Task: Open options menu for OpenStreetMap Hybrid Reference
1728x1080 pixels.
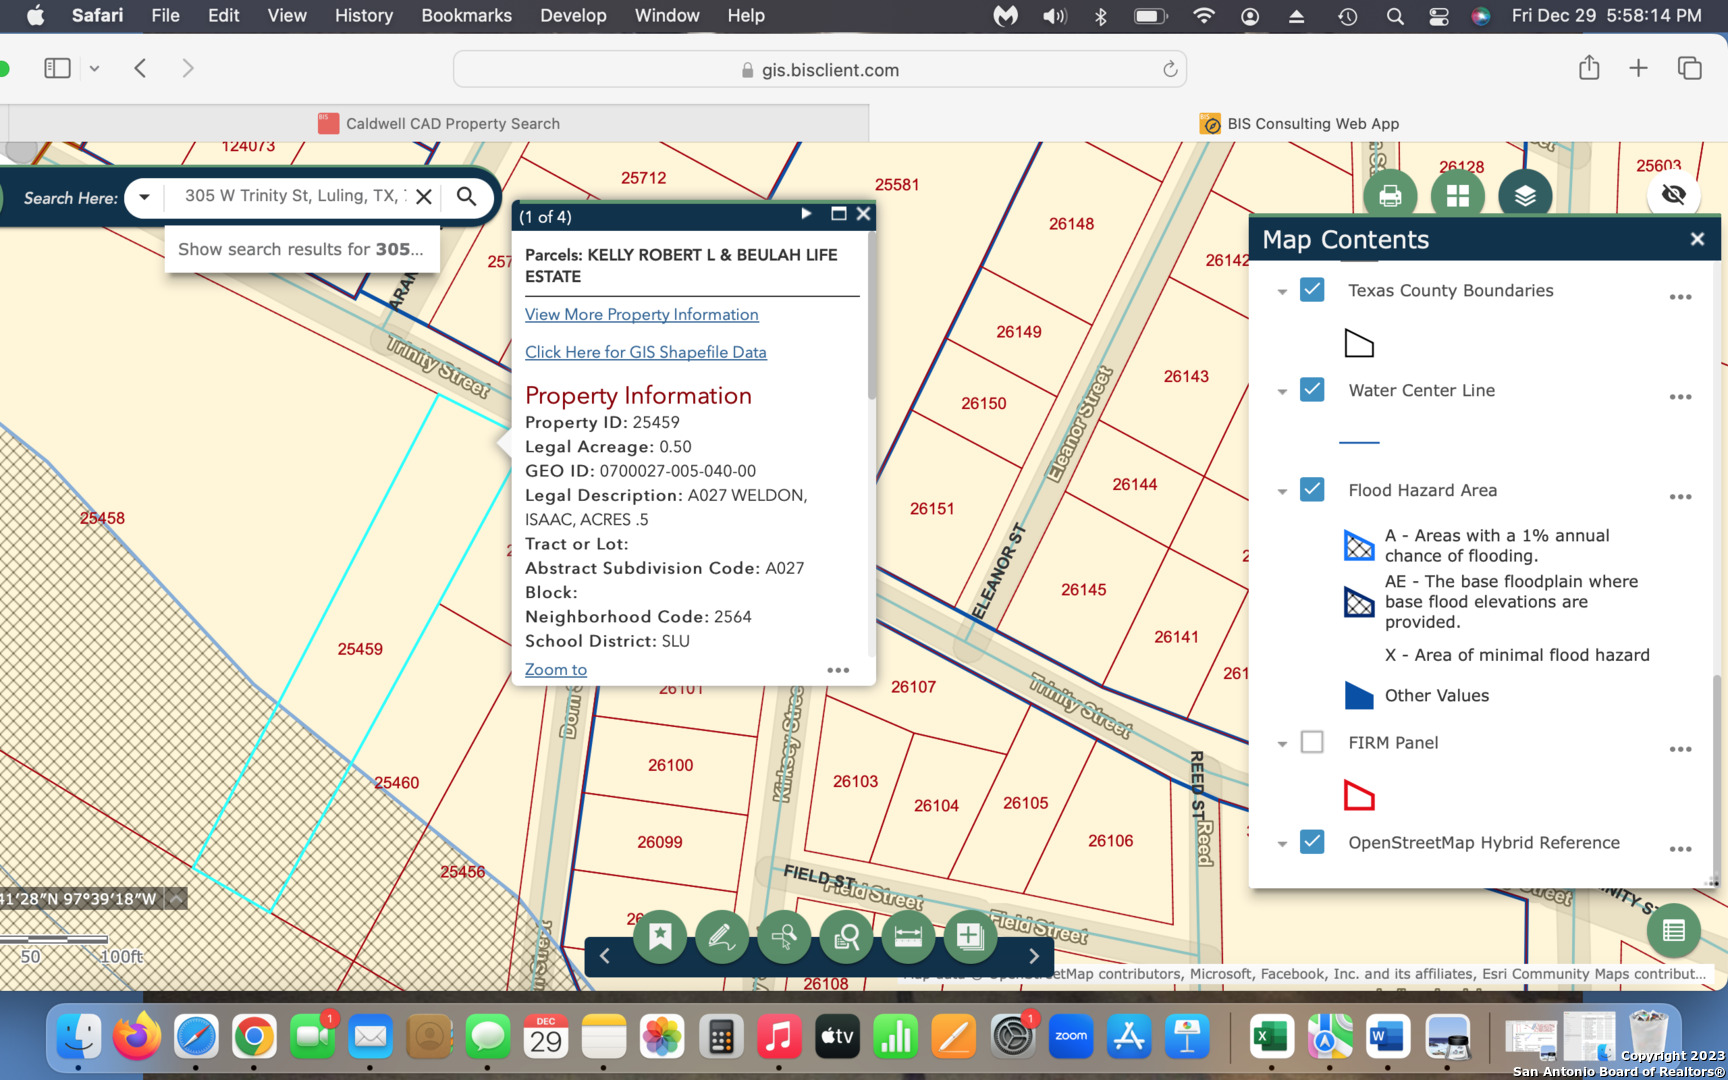Action: (x=1680, y=849)
